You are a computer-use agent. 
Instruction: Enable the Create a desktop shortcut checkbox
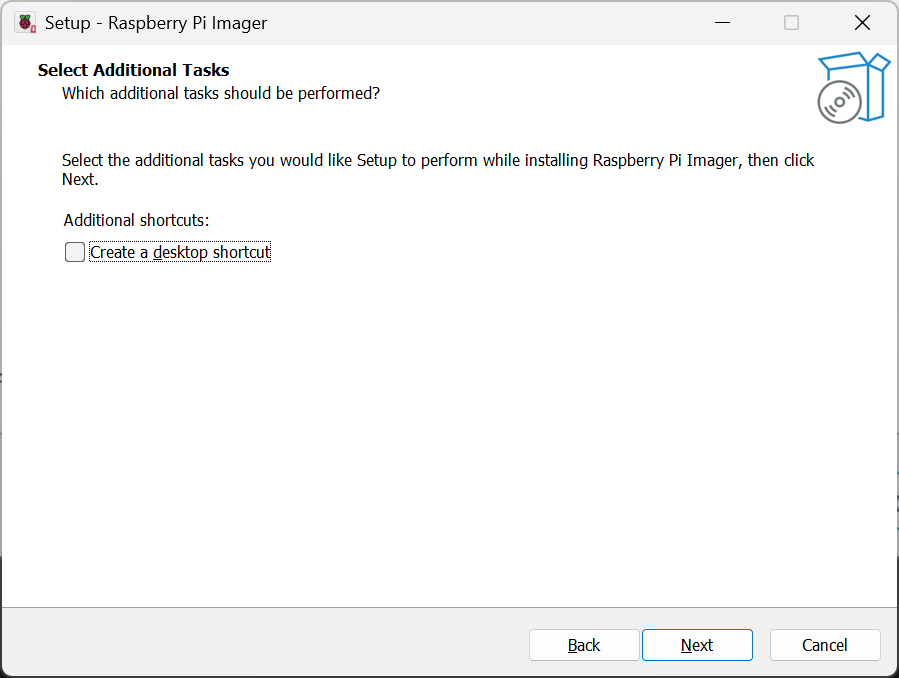point(75,252)
